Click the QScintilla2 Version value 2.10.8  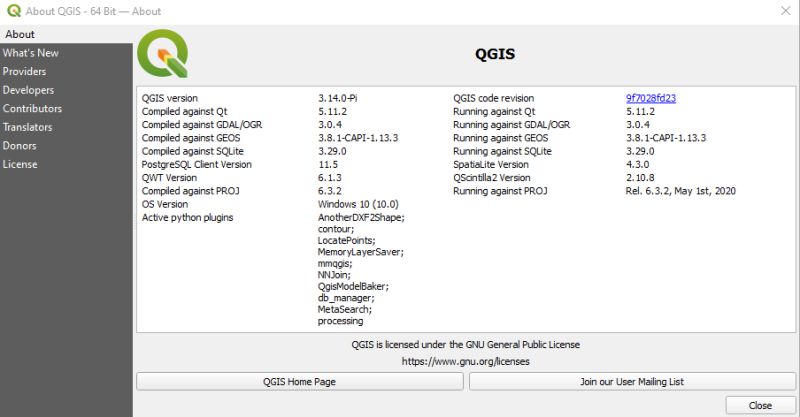point(640,178)
